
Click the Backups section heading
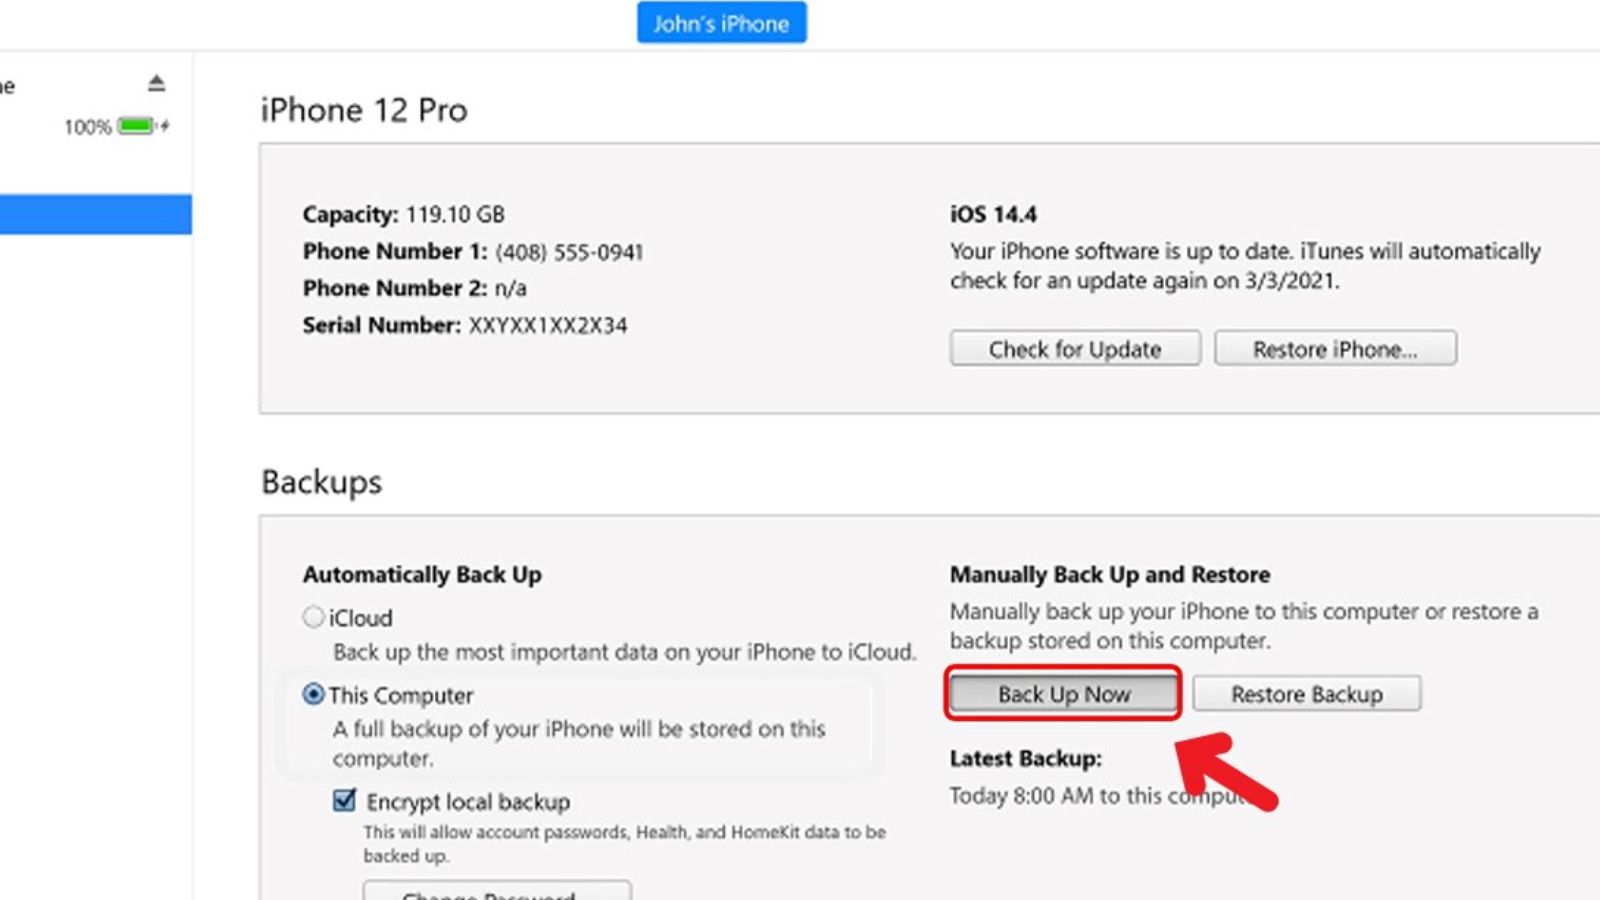pos(321,482)
